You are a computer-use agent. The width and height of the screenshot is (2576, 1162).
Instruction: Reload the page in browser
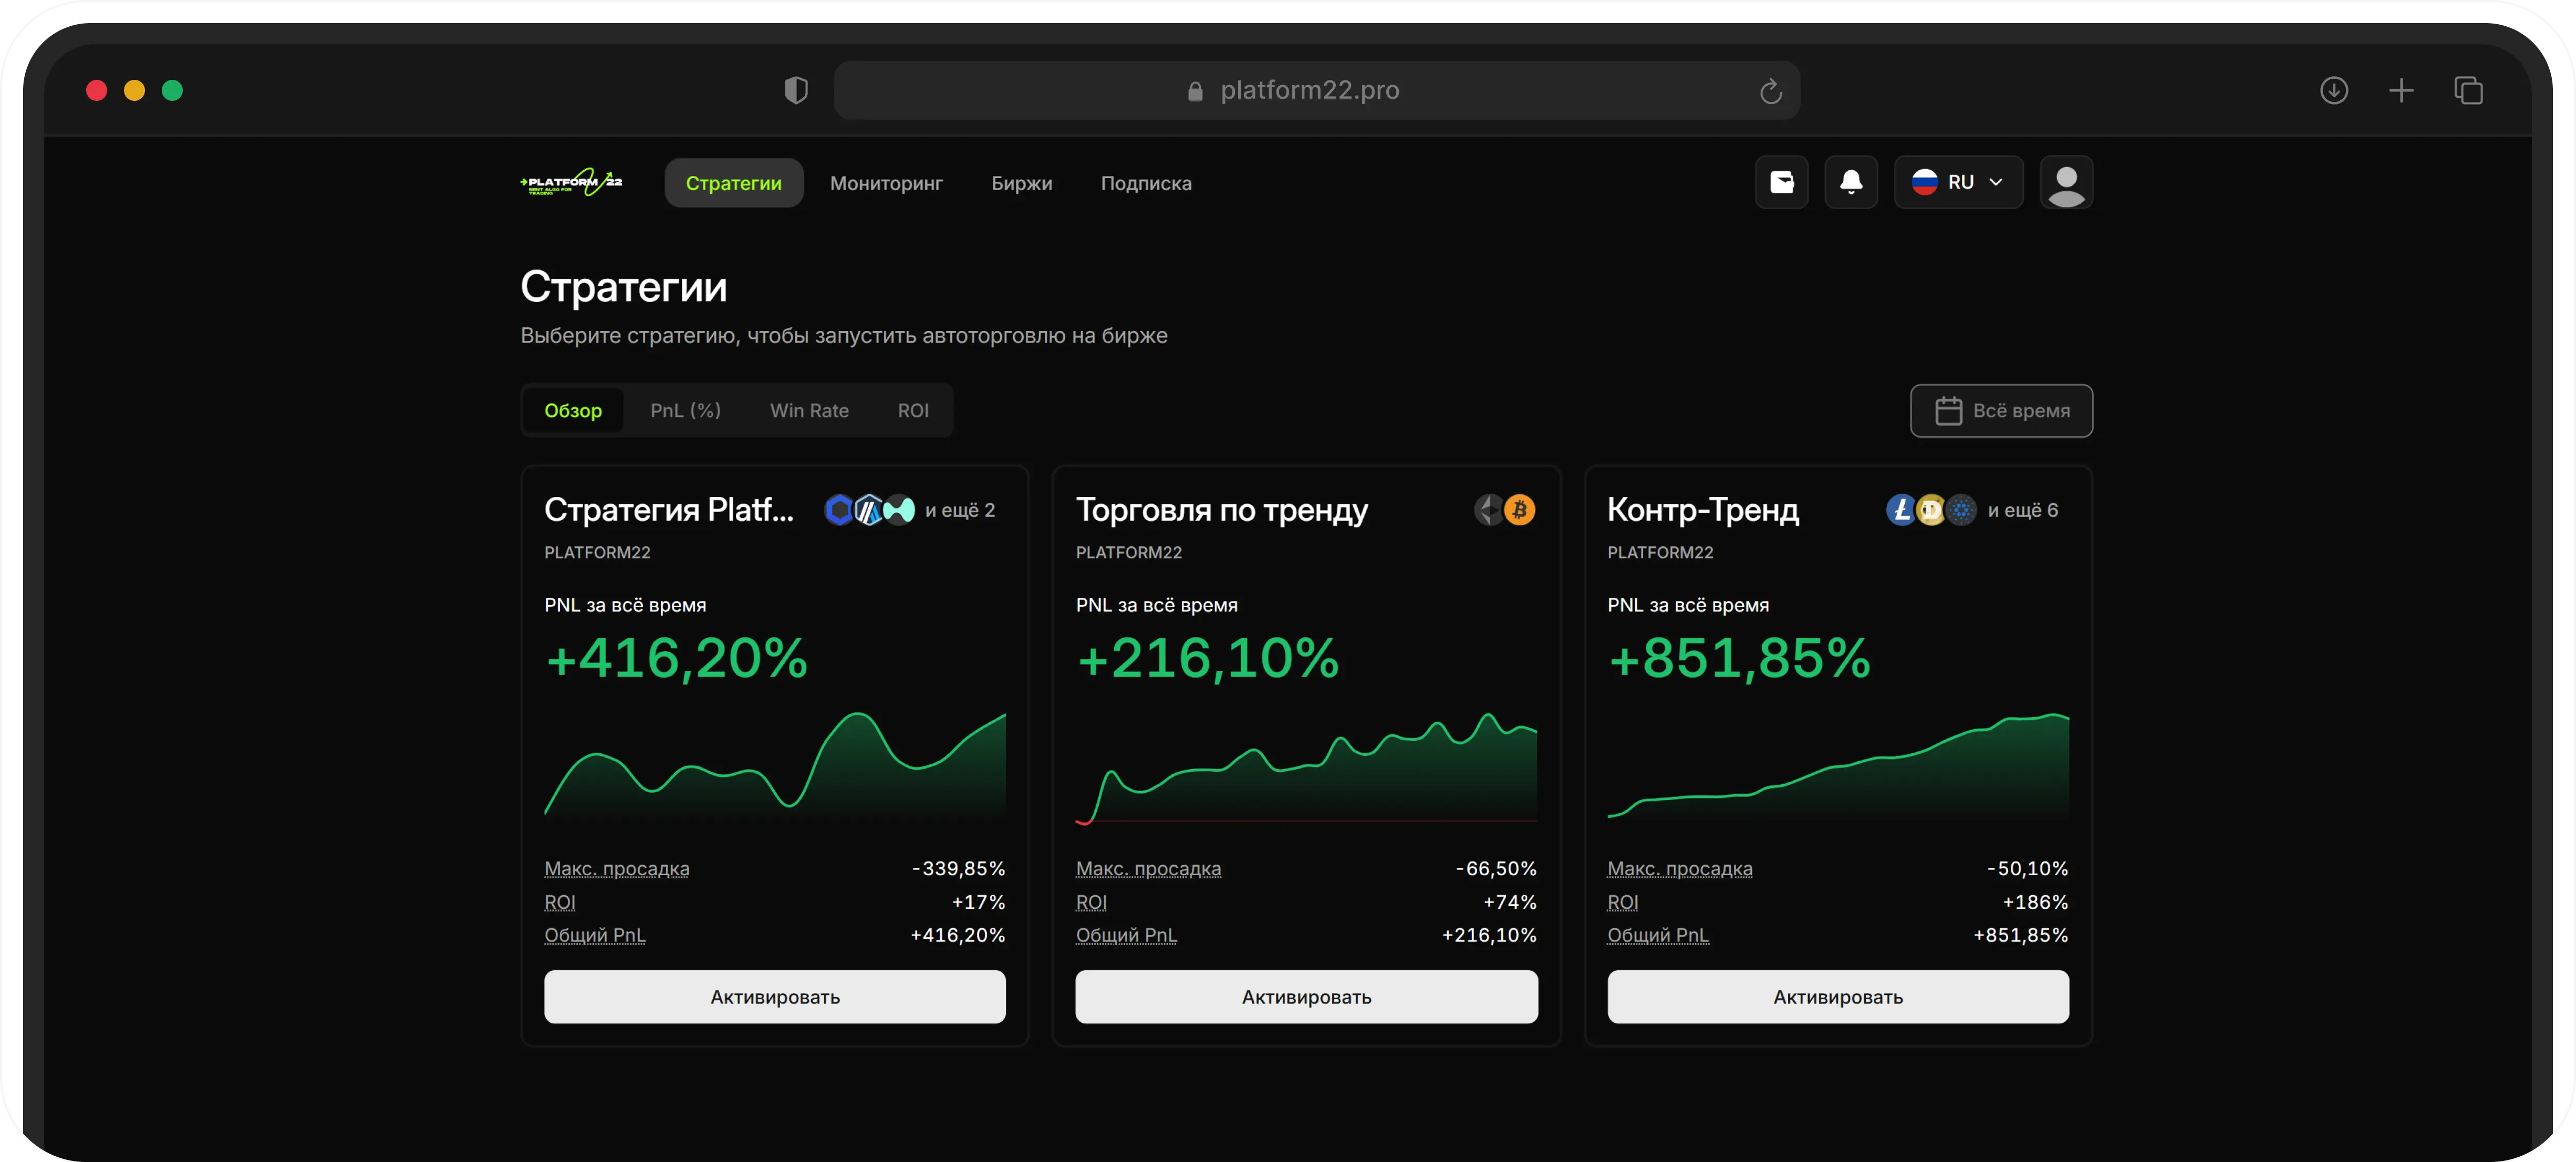1770,91
